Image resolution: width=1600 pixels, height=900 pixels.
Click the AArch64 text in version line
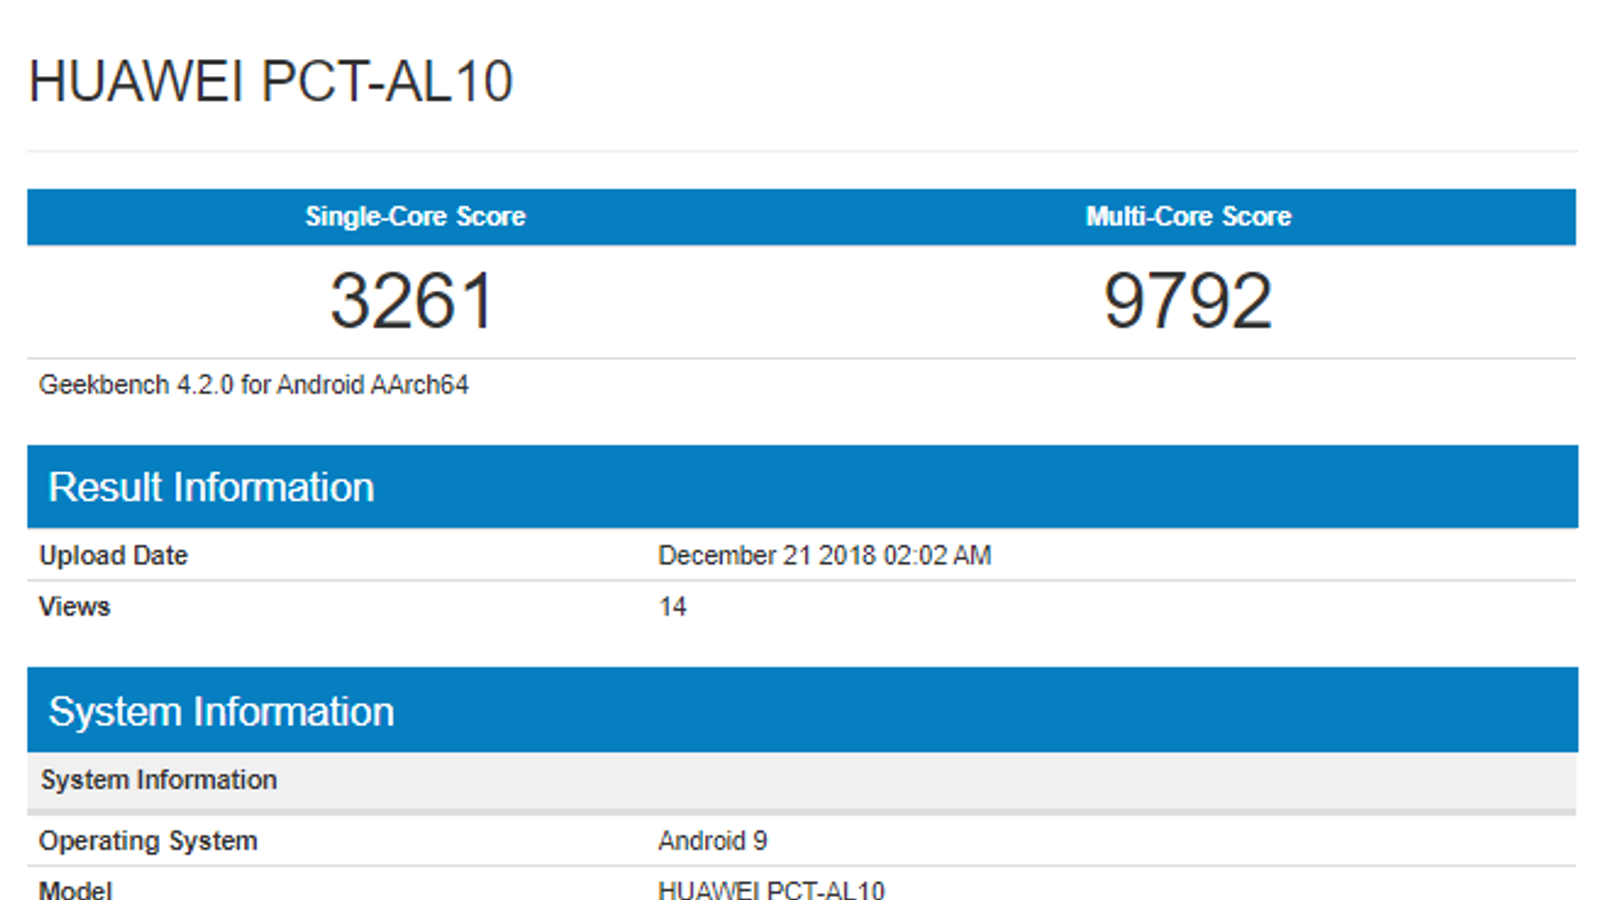[419, 385]
